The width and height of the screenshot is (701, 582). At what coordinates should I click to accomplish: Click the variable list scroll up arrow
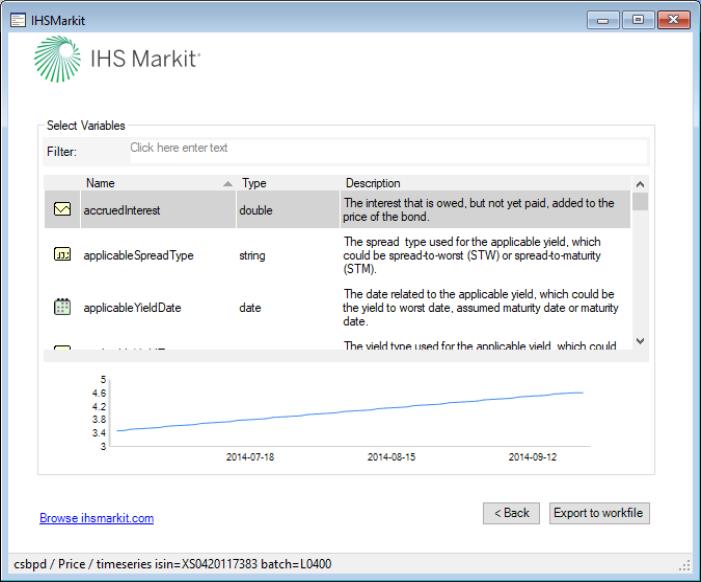click(x=641, y=185)
